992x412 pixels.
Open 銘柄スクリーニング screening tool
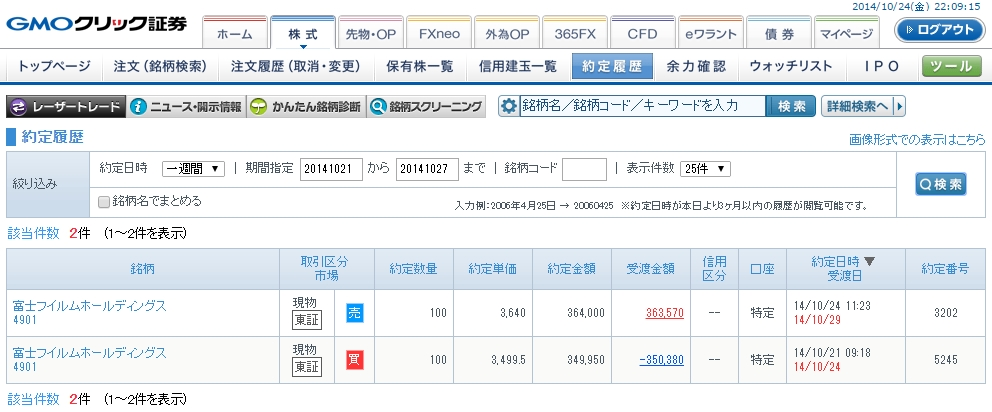pos(427,107)
